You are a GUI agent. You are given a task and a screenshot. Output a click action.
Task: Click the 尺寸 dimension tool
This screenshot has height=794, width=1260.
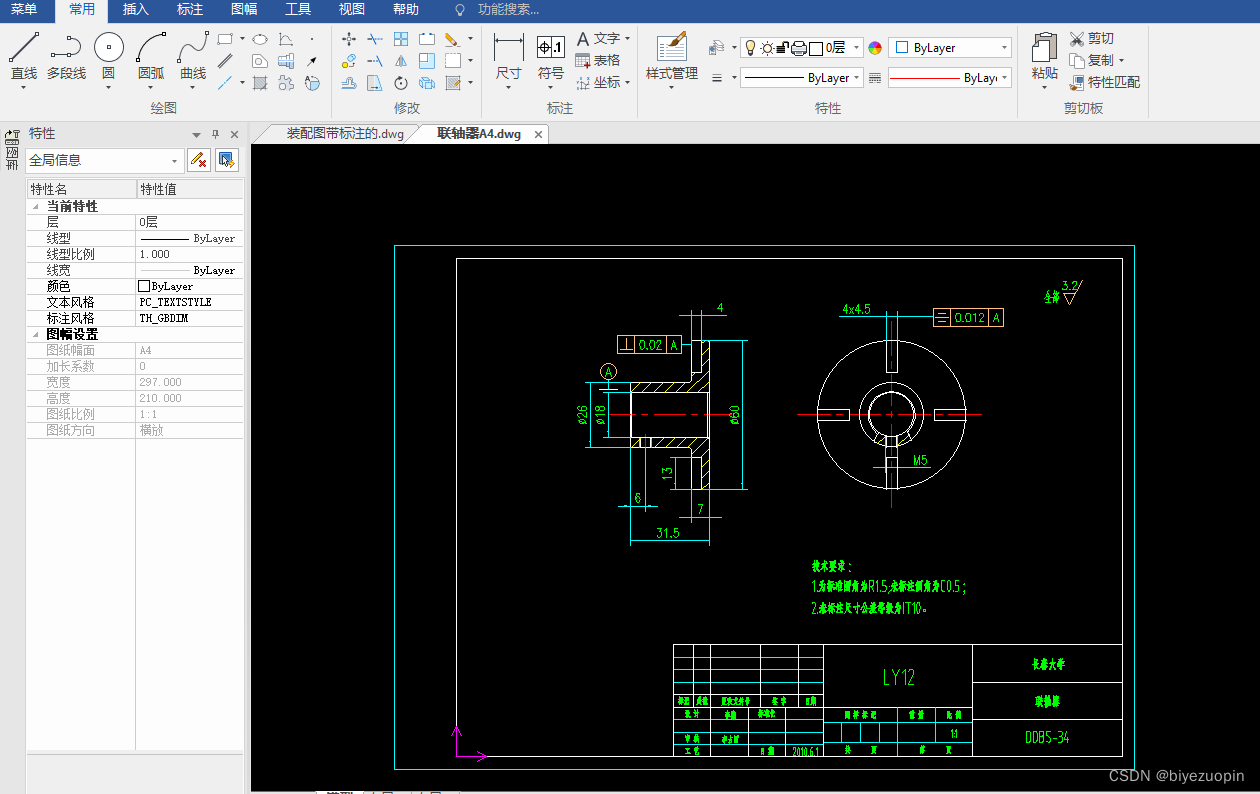509,58
